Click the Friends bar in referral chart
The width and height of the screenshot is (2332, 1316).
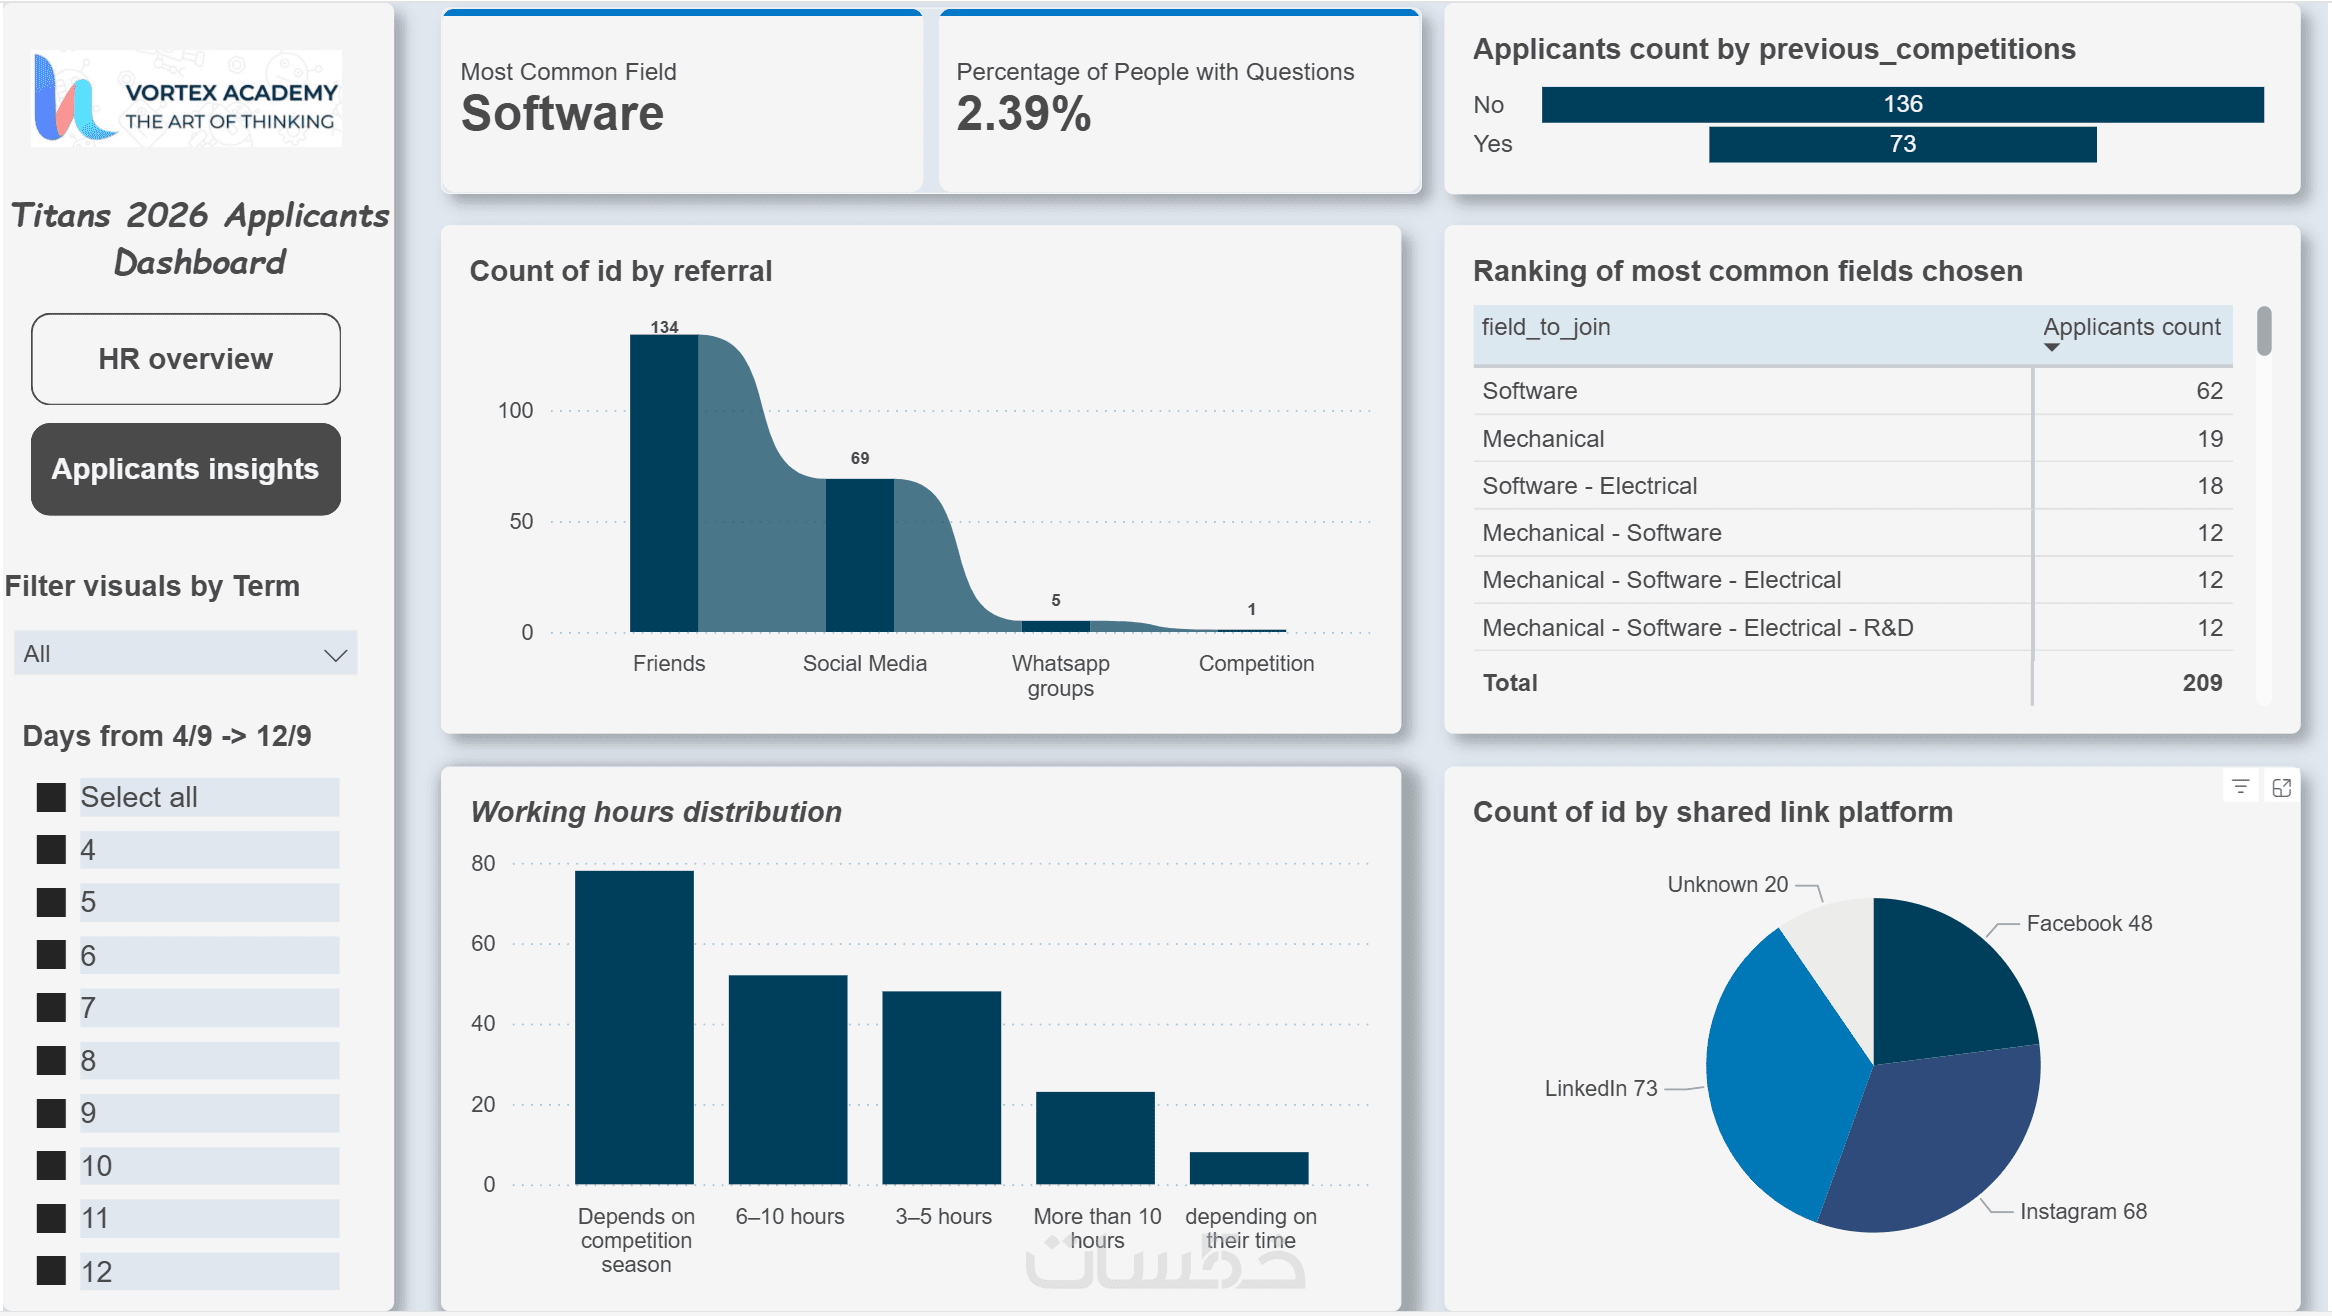click(x=663, y=485)
